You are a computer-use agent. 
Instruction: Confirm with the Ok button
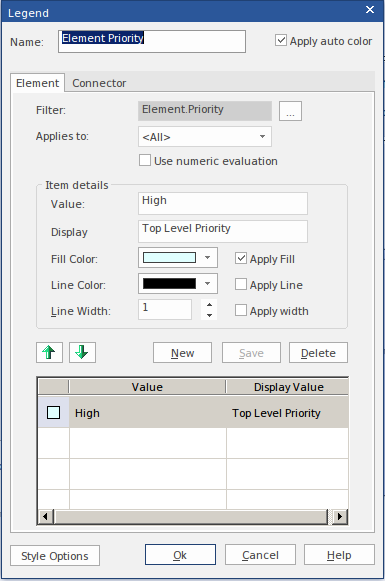tap(180, 555)
